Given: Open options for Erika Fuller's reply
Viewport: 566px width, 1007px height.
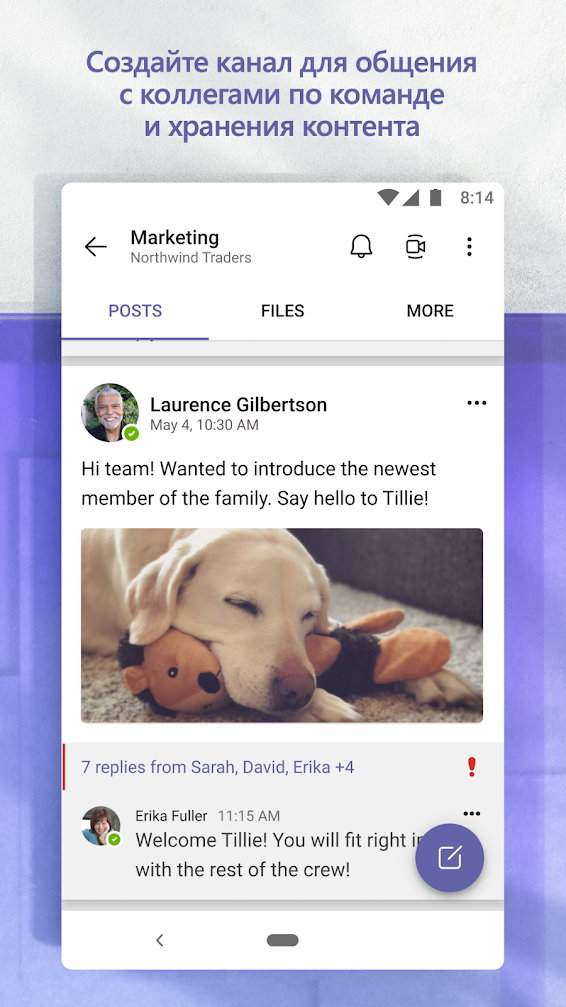Looking at the screenshot, I should pyautogui.click(x=472, y=814).
